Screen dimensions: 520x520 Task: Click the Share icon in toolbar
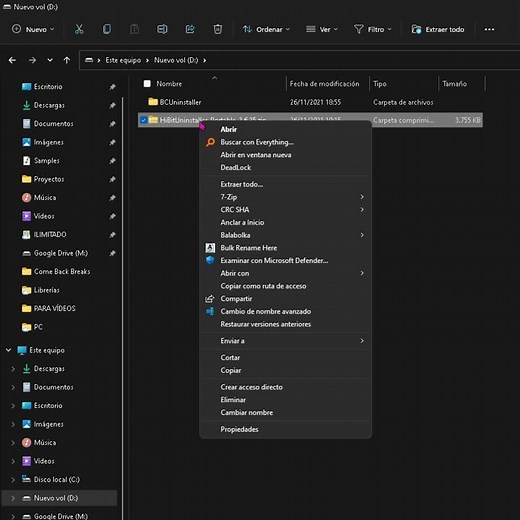(190, 29)
